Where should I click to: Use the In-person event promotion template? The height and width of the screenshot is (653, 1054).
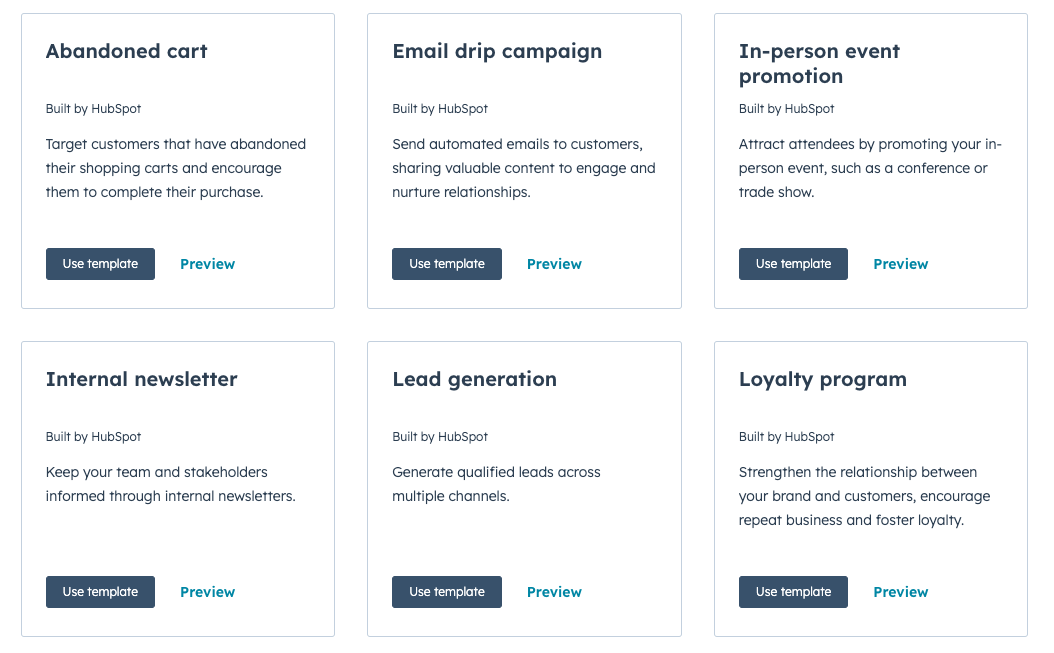point(793,264)
